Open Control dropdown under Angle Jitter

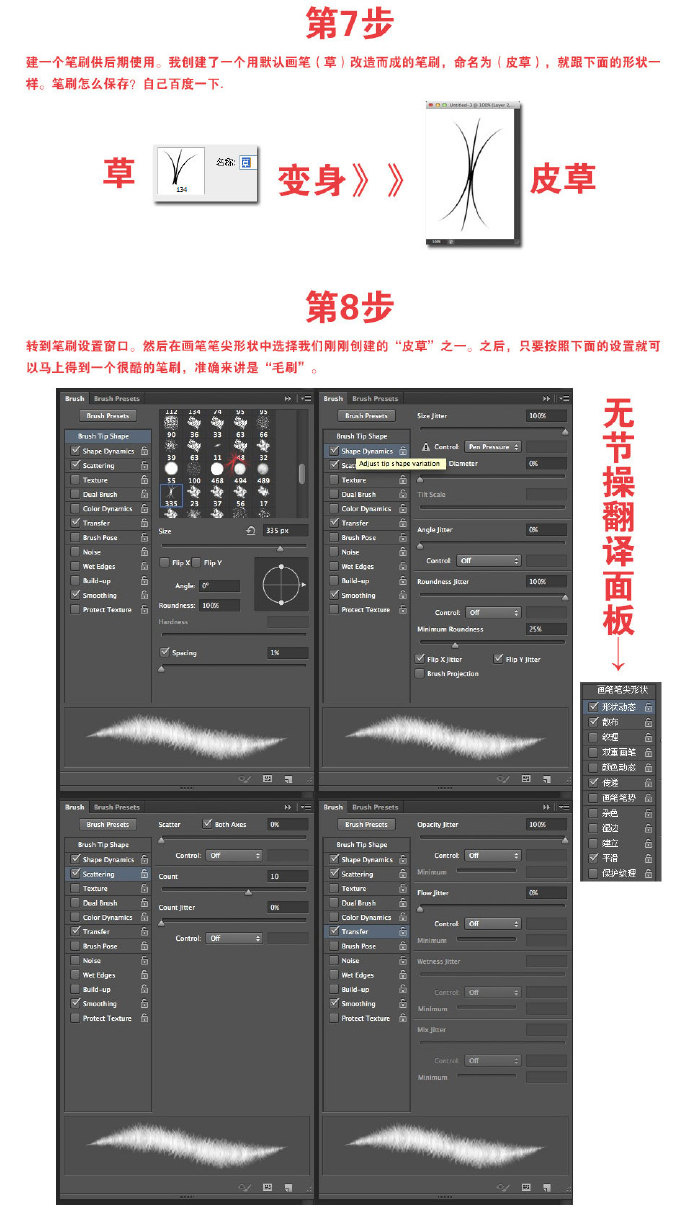(489, 561)
